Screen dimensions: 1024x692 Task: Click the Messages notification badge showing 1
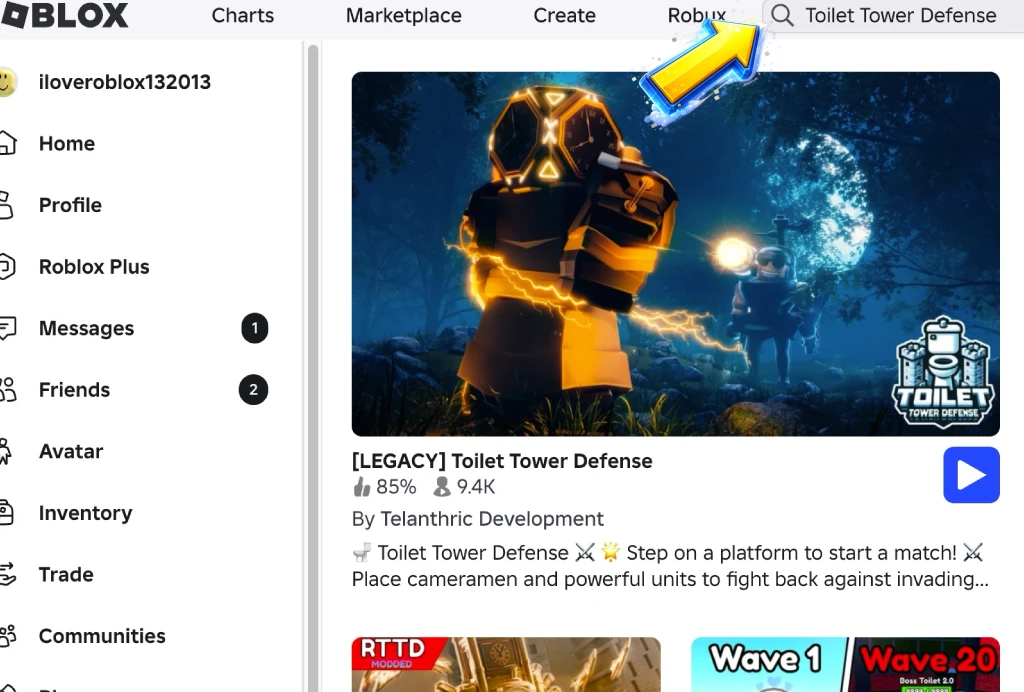point(255,328)
